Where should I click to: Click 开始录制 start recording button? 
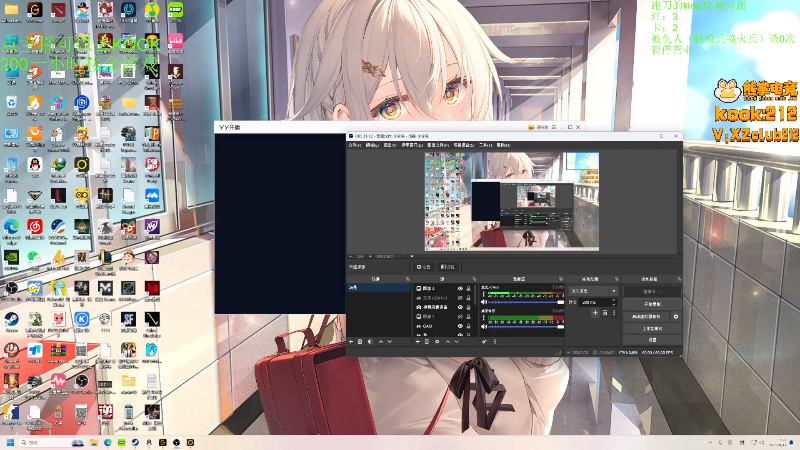[653, 304]
